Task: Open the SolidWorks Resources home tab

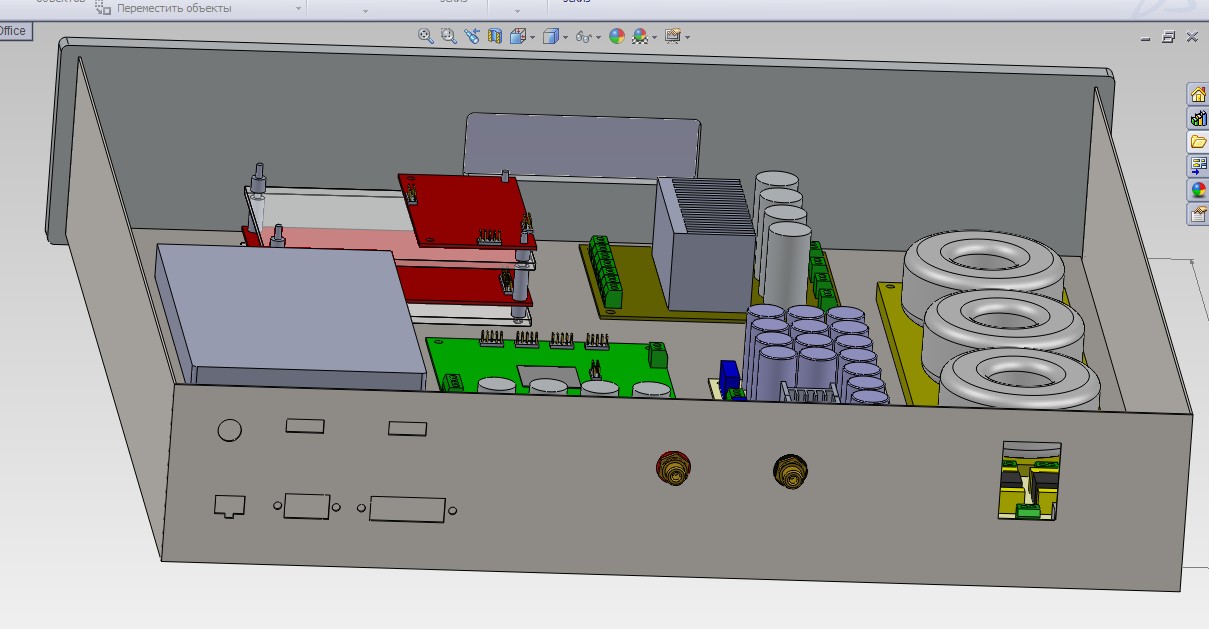Action: 1198,94
